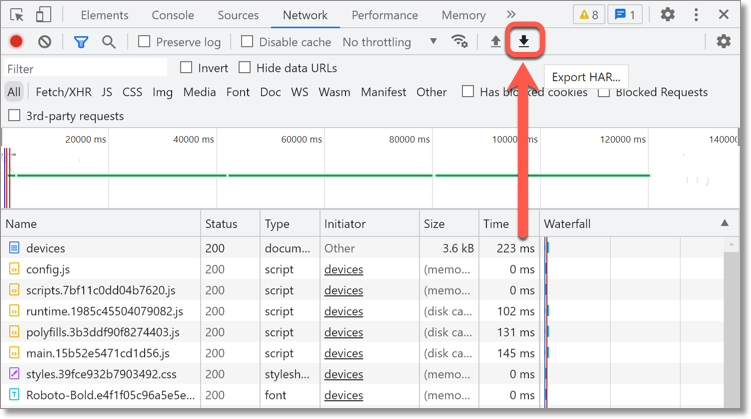Filter by WS requests
Viewport: 751px width, 419px height.
[299, 92]
